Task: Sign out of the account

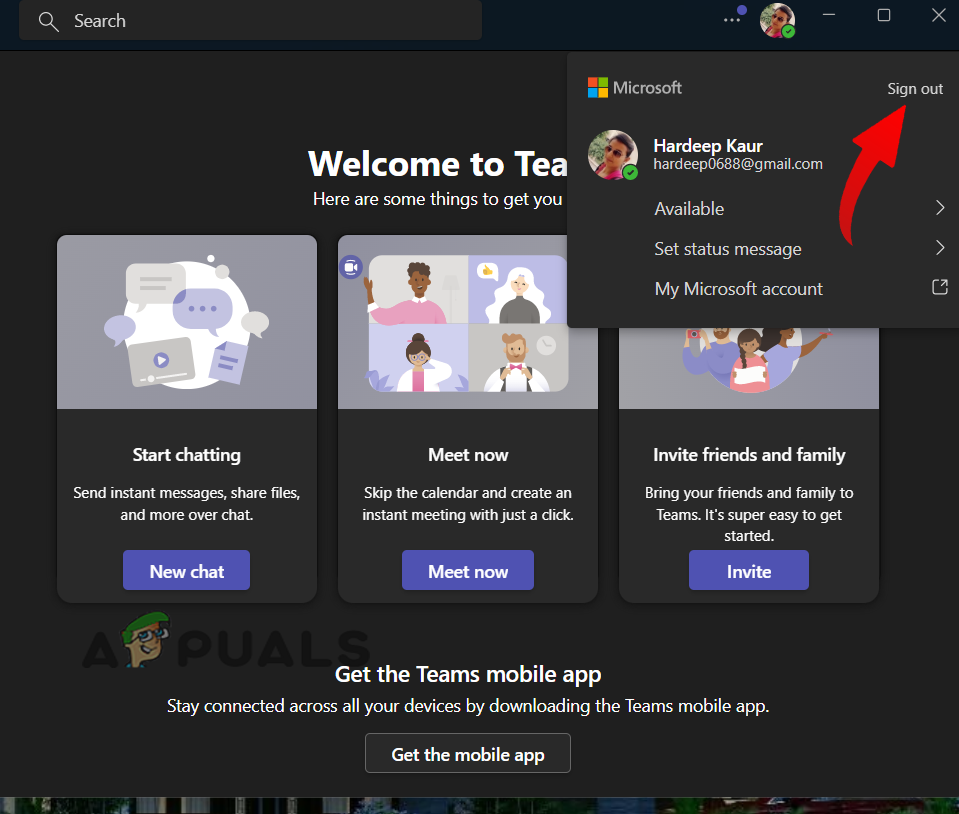Action: pyautogui.click(x=914, y=89)
